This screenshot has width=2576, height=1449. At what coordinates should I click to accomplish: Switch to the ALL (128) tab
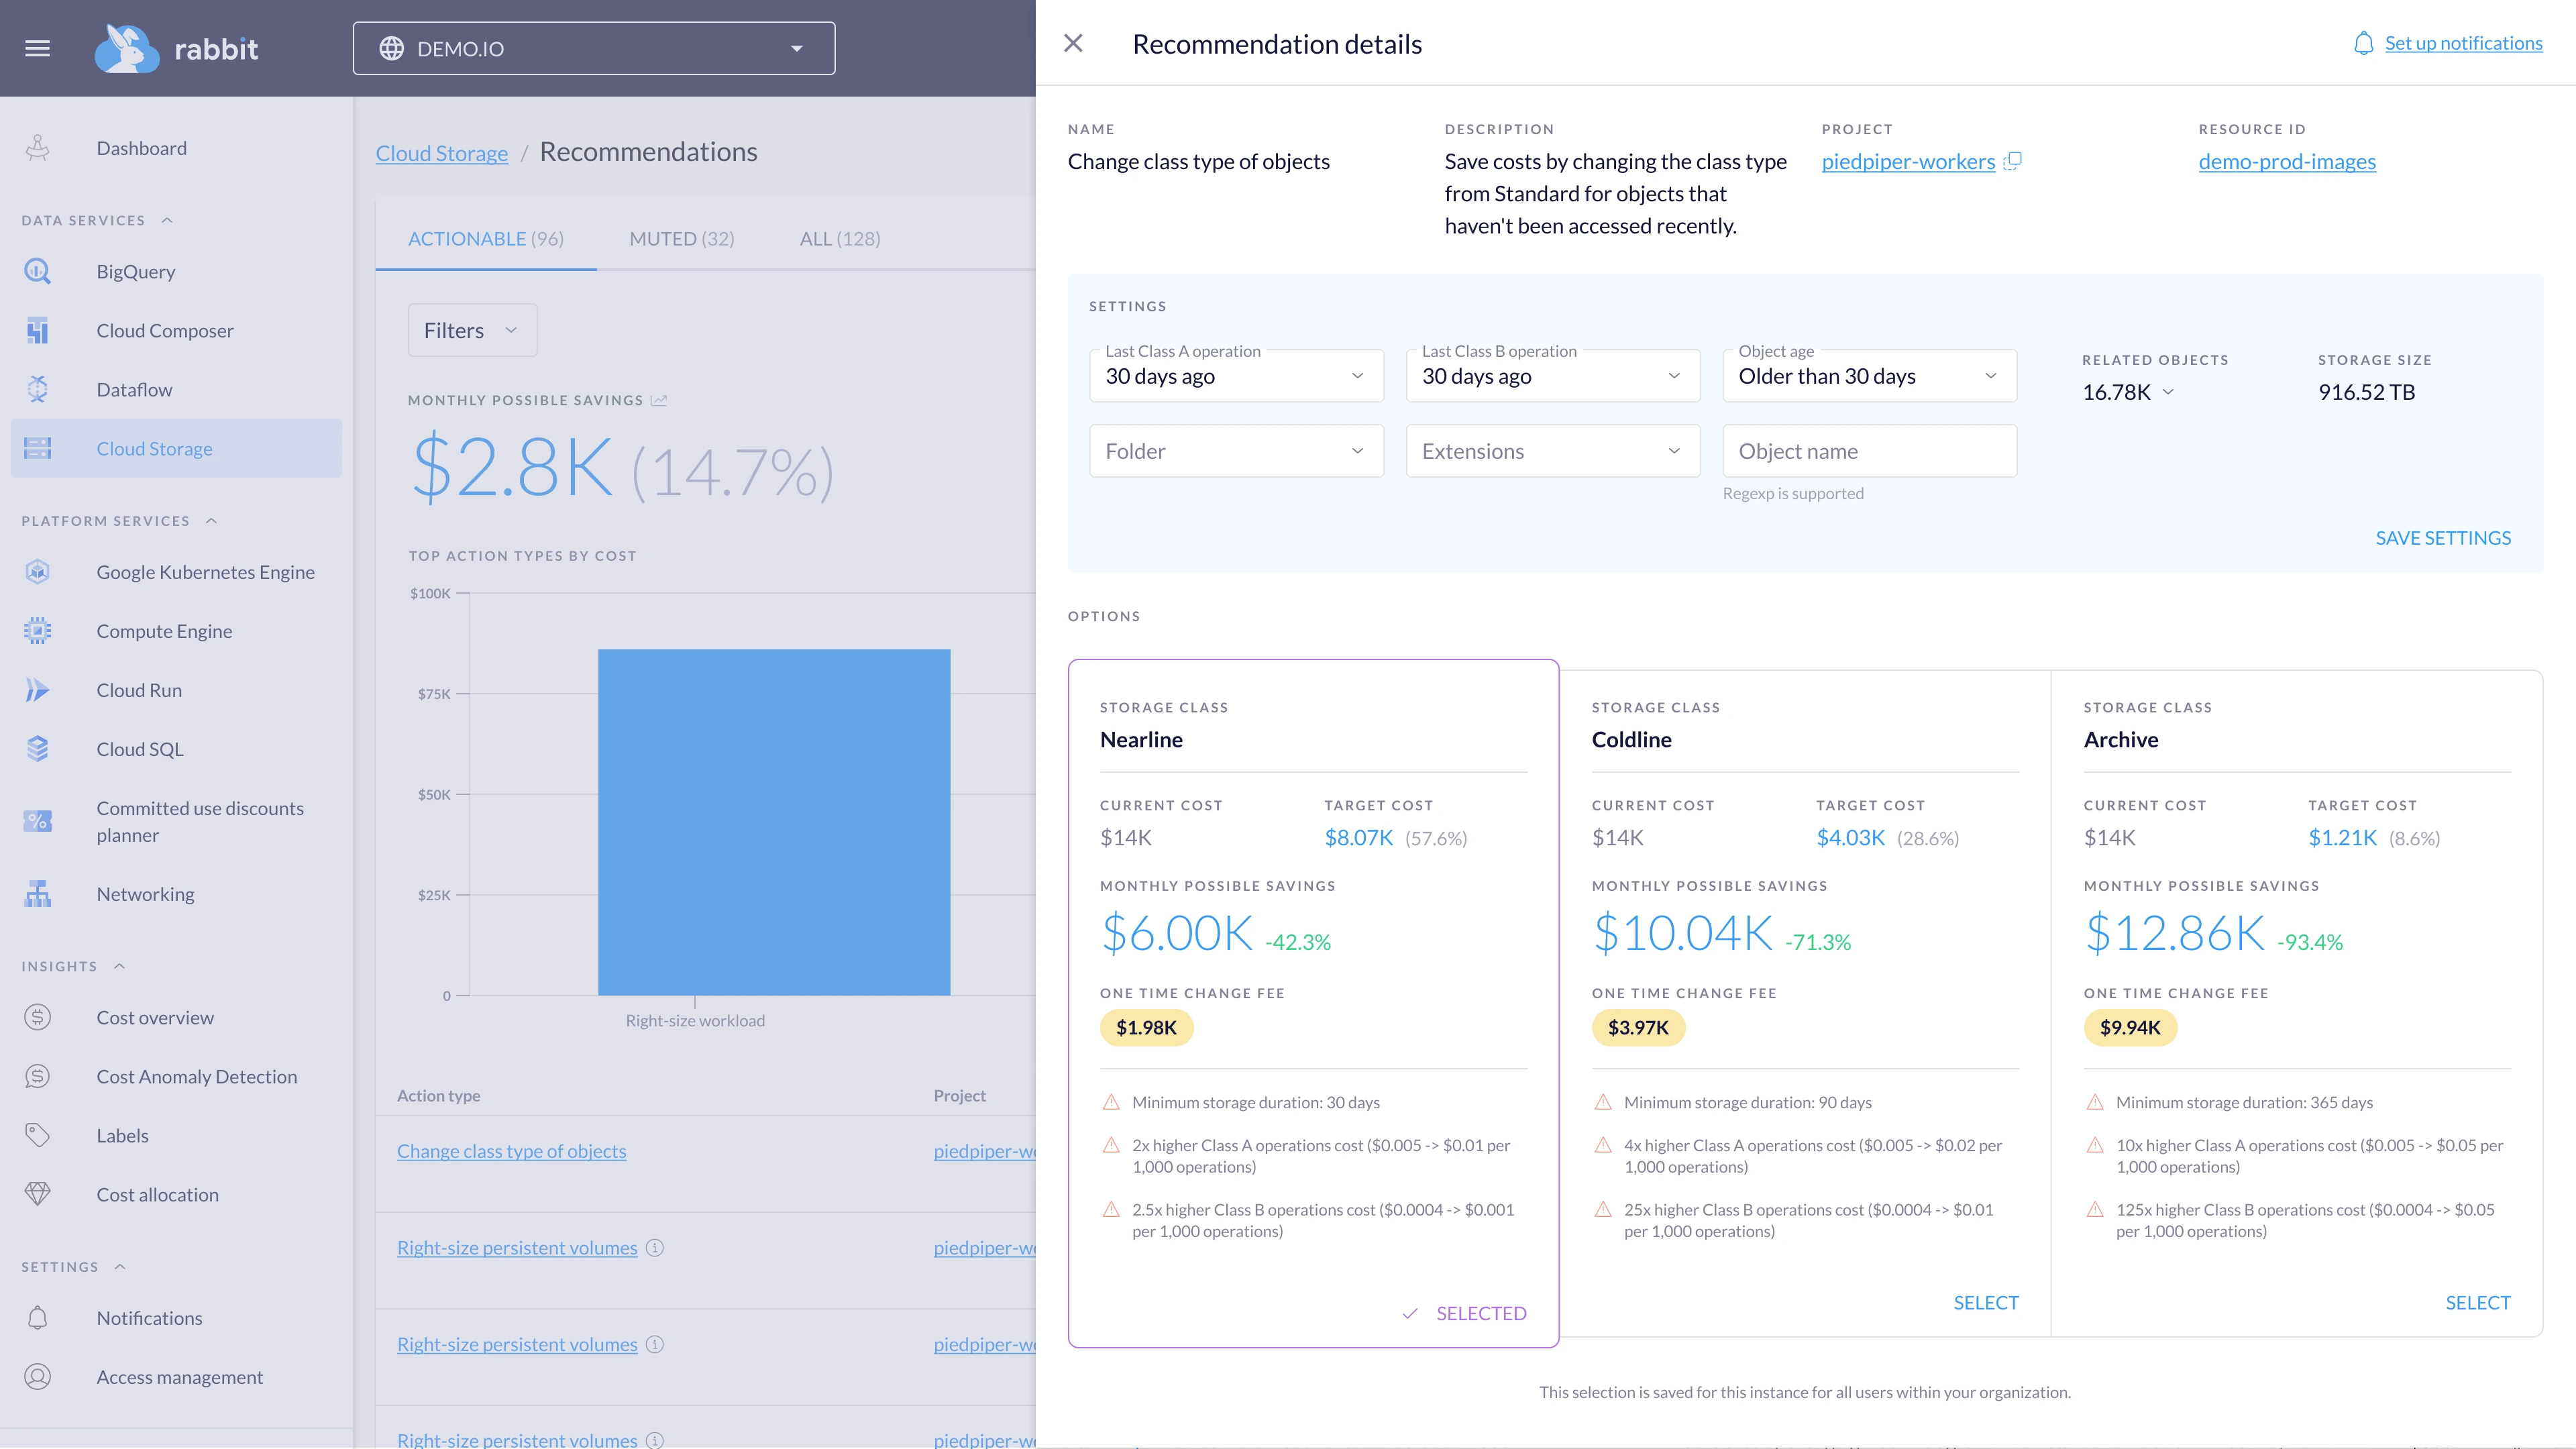coord(839,239)
